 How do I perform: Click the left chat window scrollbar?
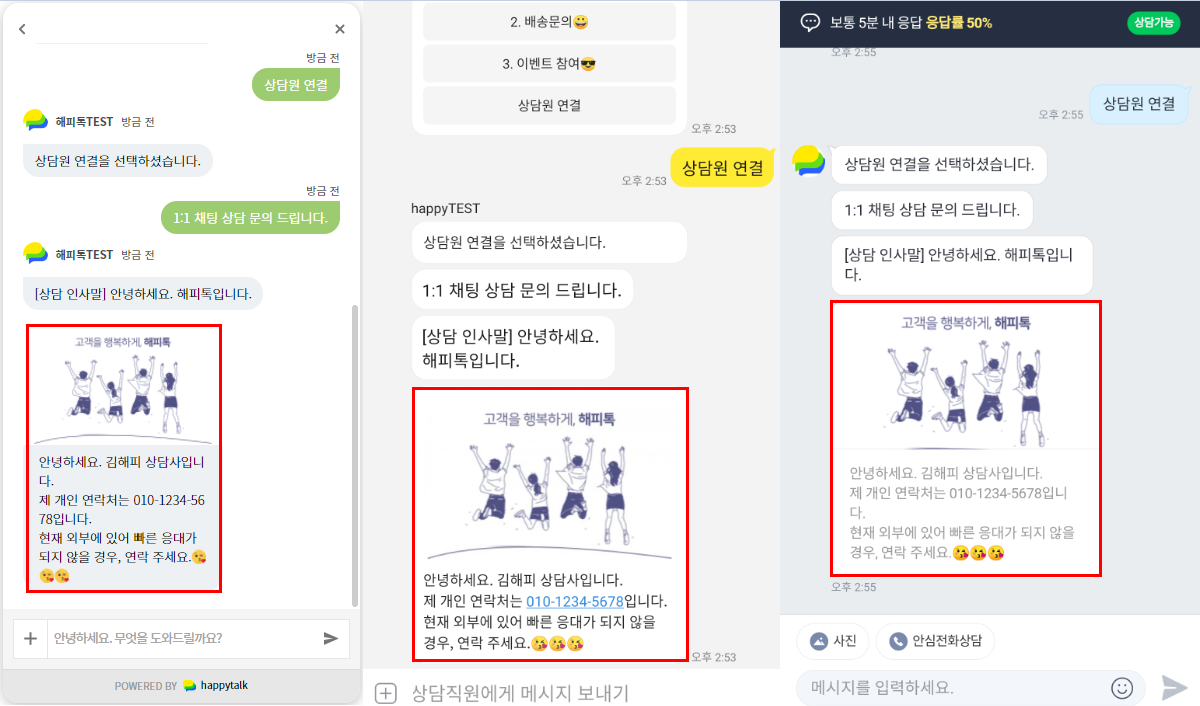click(x=354, y=455)
